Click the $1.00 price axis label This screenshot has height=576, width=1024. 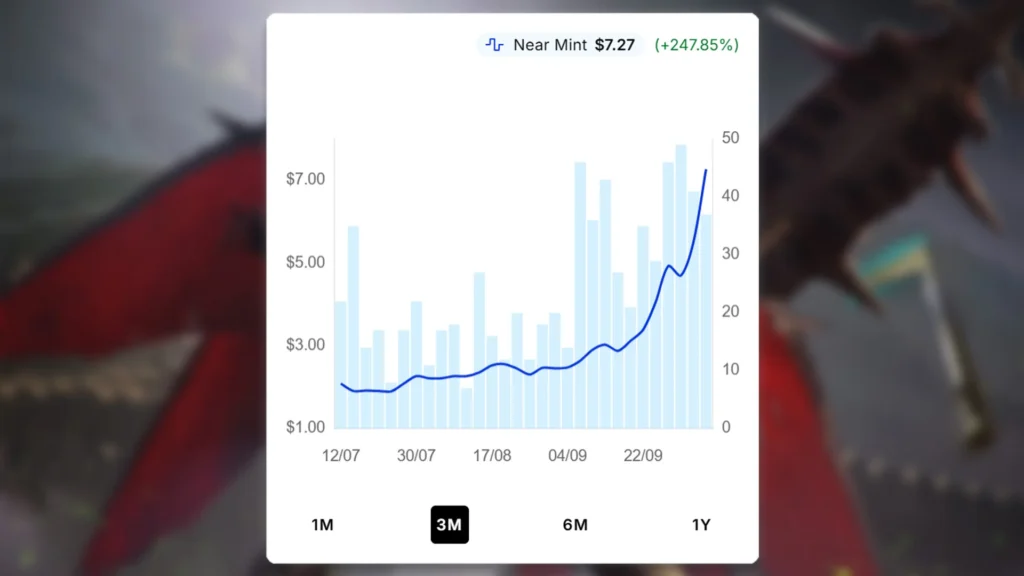305,427
